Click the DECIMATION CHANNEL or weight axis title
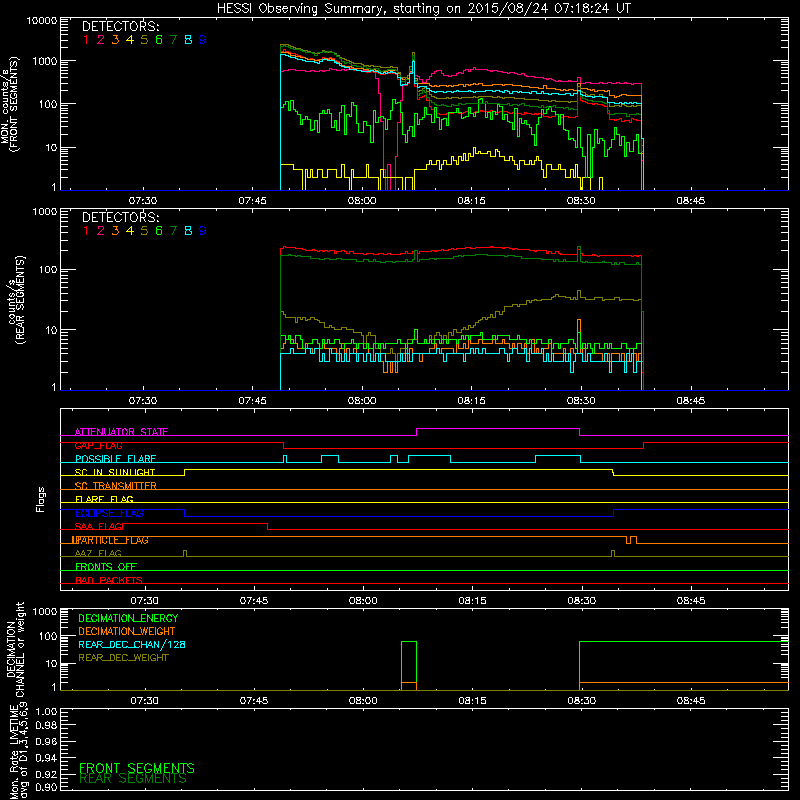Image resolution: width=800 pixels, height=800 pixels. [15, 649]
